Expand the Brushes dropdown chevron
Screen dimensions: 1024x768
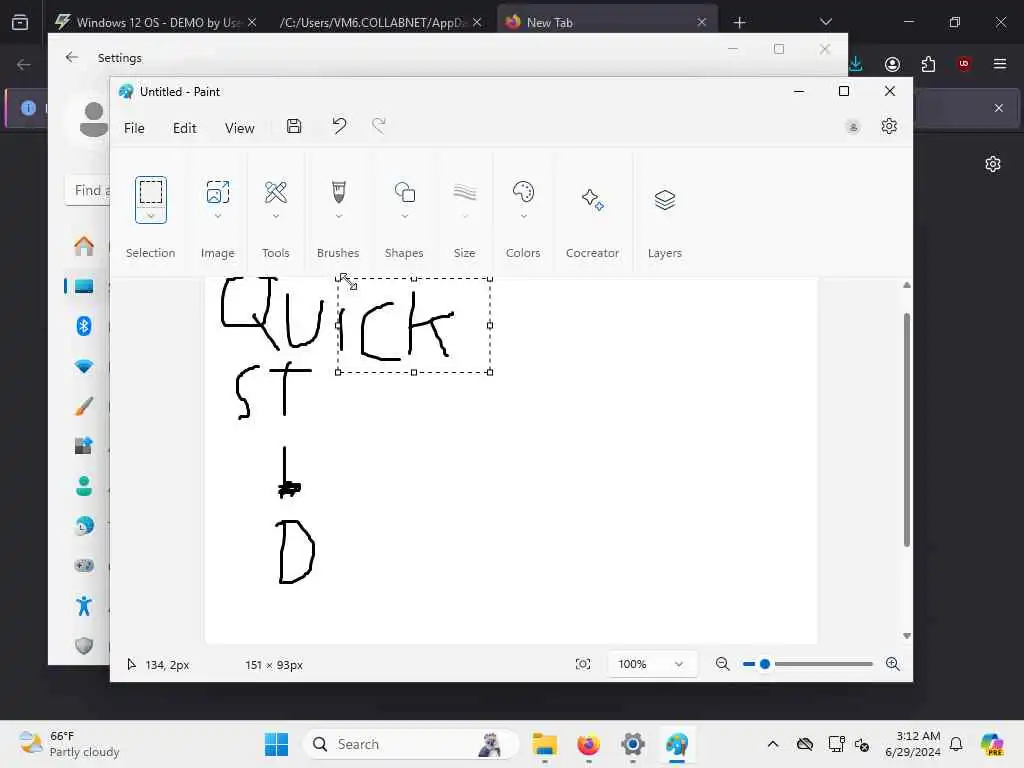click(x=338, y=216)
